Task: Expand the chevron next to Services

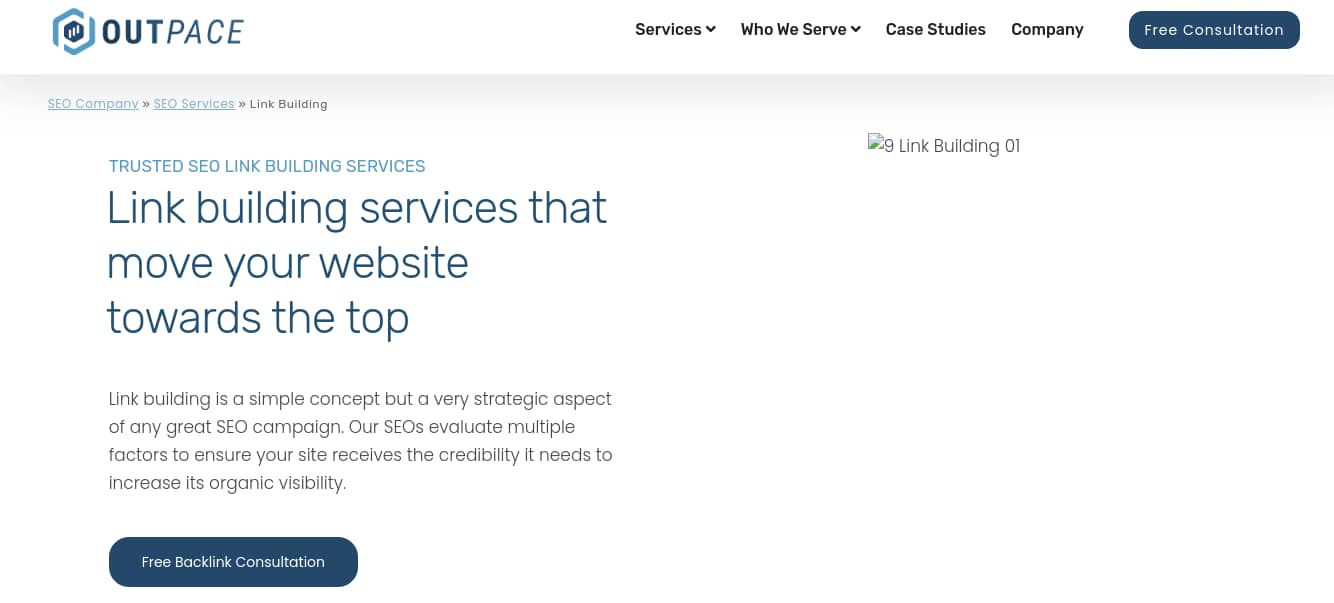Action: point(711,29)
